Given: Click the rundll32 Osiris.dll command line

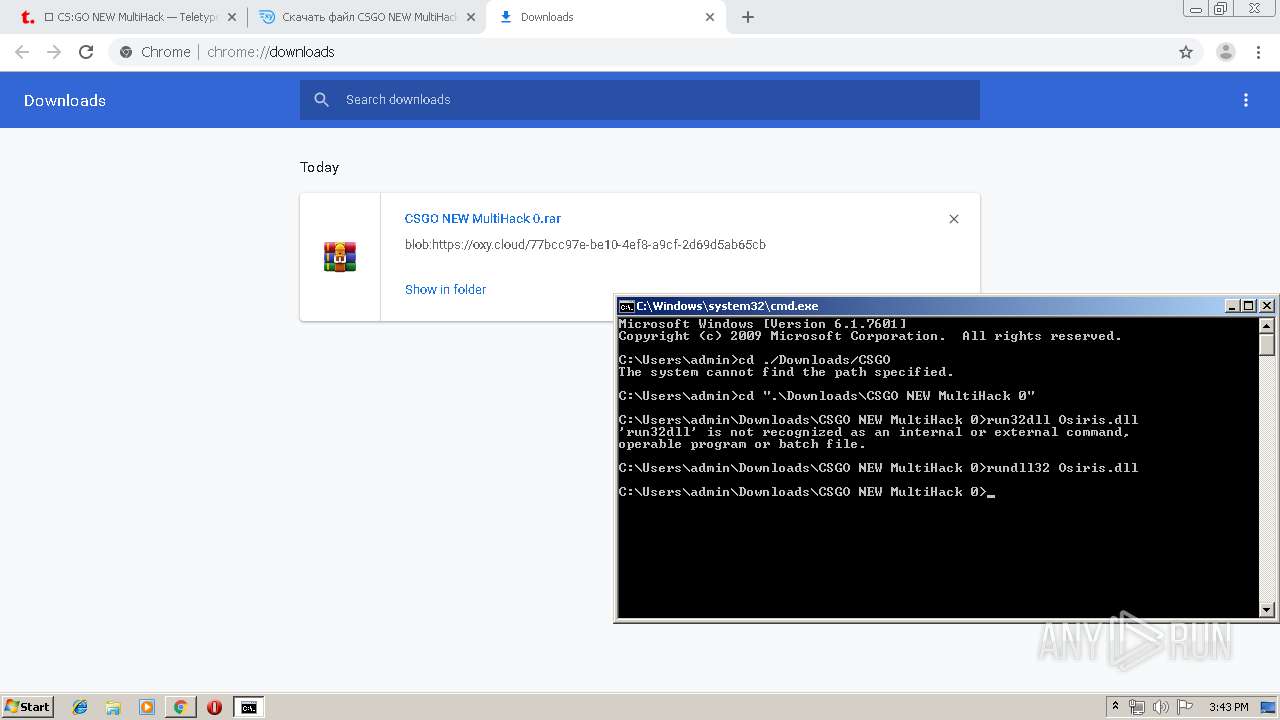Looking at the screenshot, I should 878,468.
